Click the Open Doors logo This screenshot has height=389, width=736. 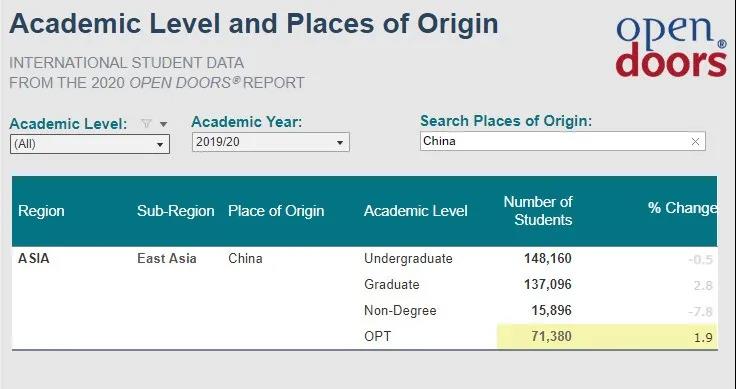(671, 47)
